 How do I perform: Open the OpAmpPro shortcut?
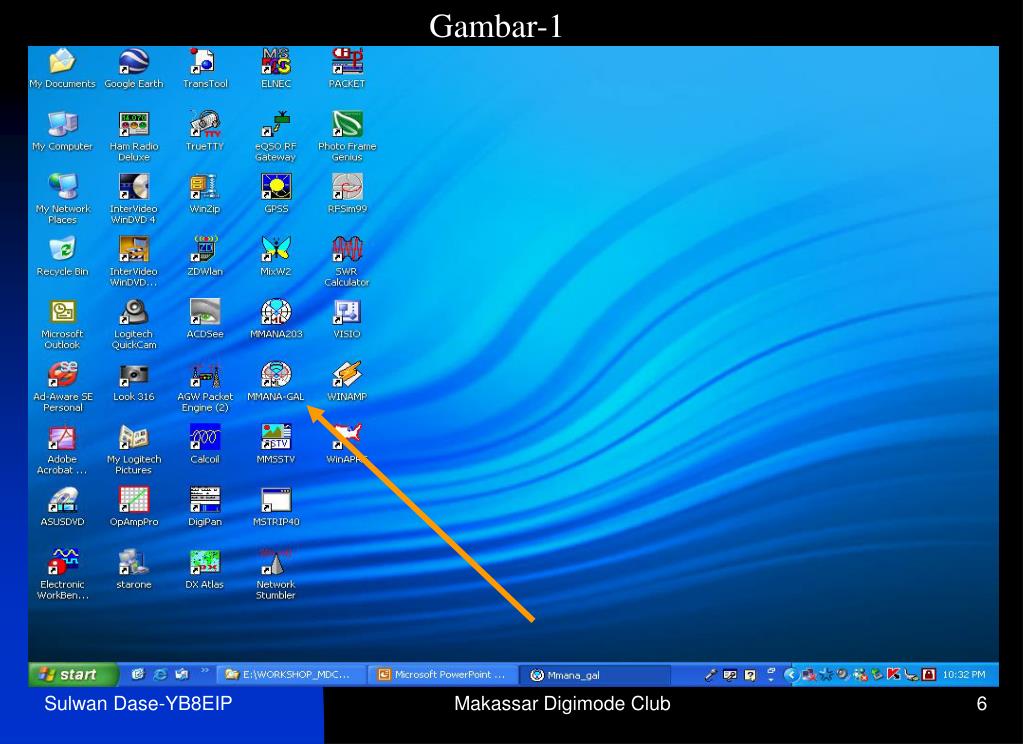tap(134, 507)
